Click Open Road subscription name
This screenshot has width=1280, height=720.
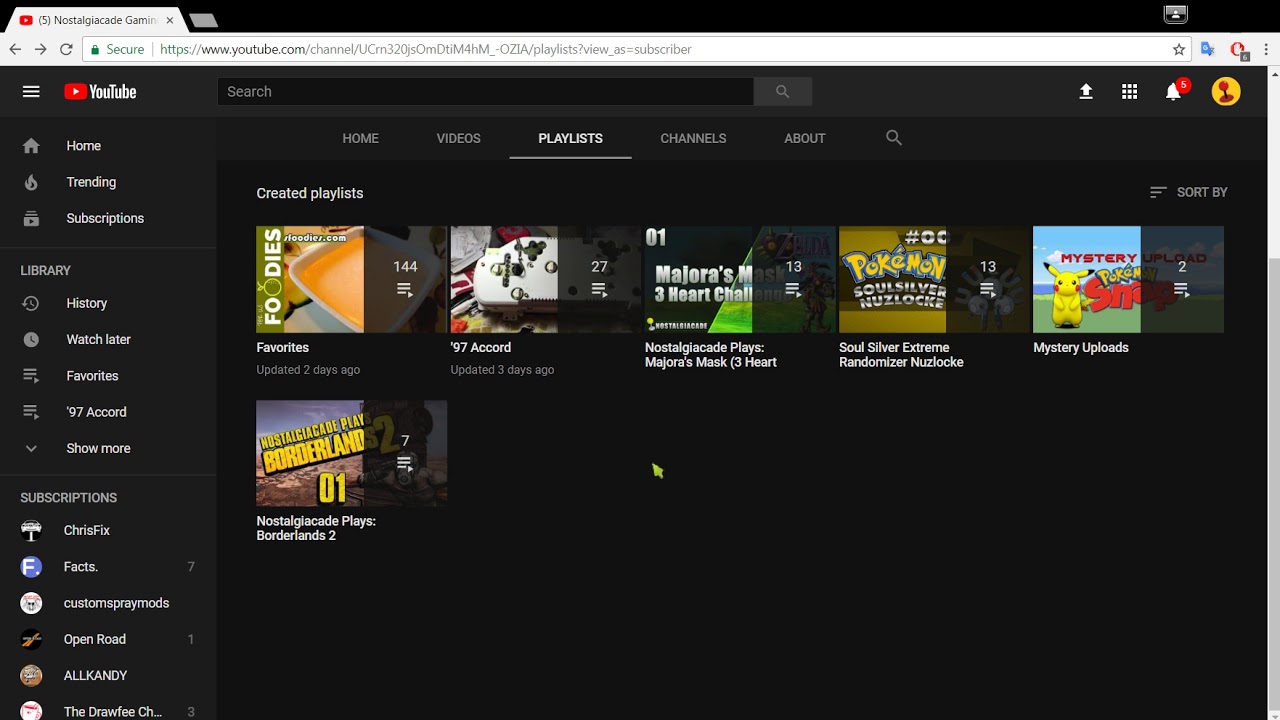(94, 639)
